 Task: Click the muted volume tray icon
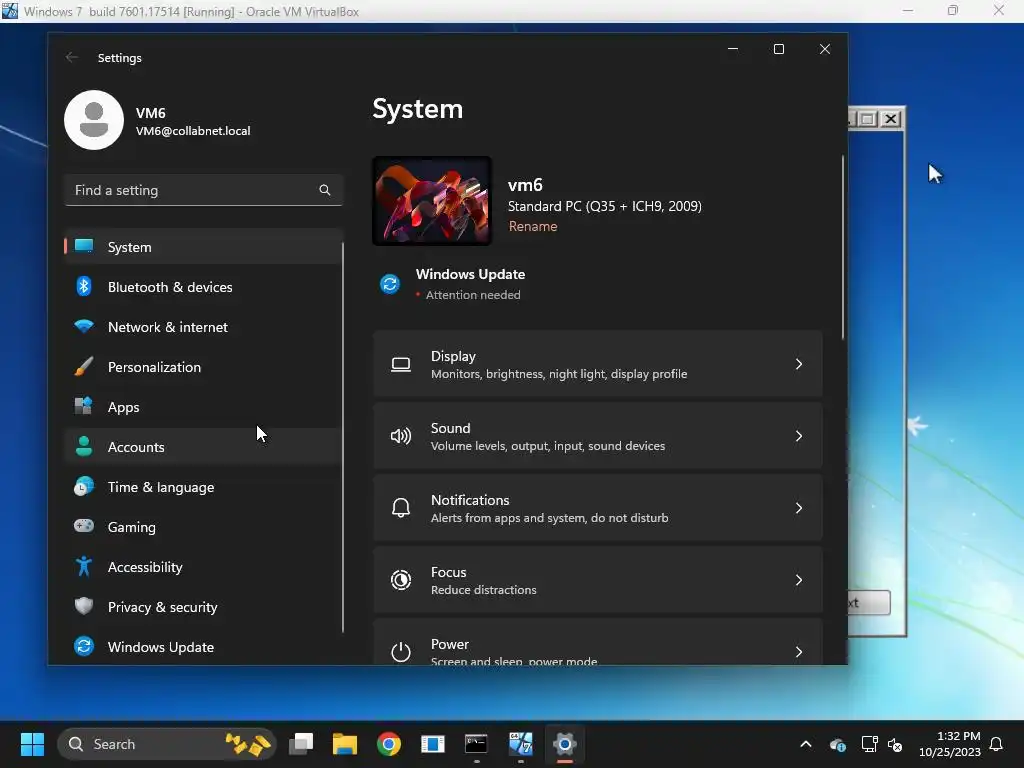point(895,744)
